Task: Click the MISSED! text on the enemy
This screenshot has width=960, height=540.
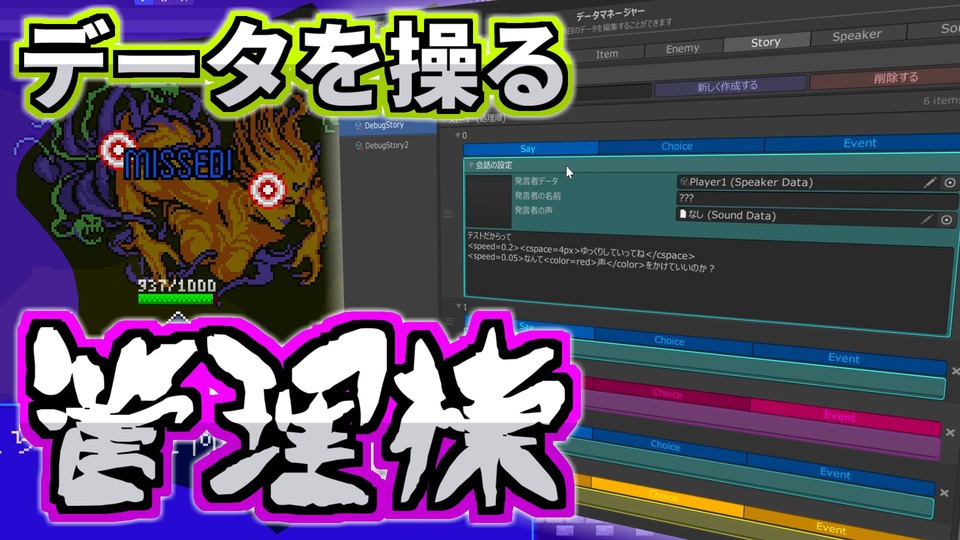Action: click(x=178, y=165)
